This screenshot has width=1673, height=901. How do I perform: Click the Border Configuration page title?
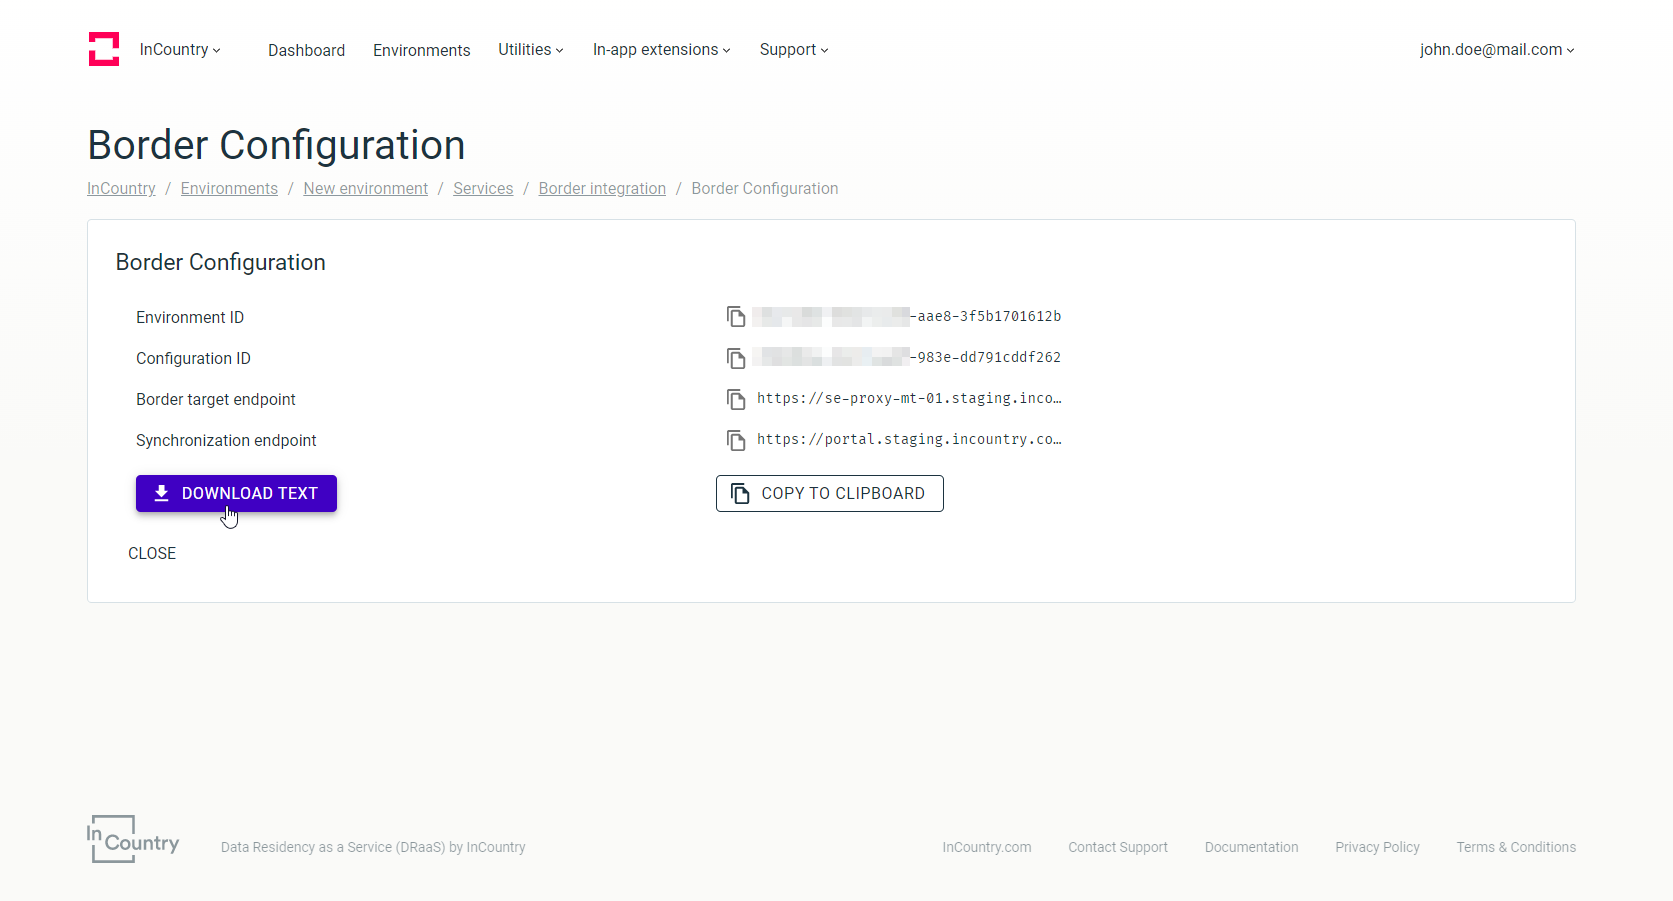point(277,145)
